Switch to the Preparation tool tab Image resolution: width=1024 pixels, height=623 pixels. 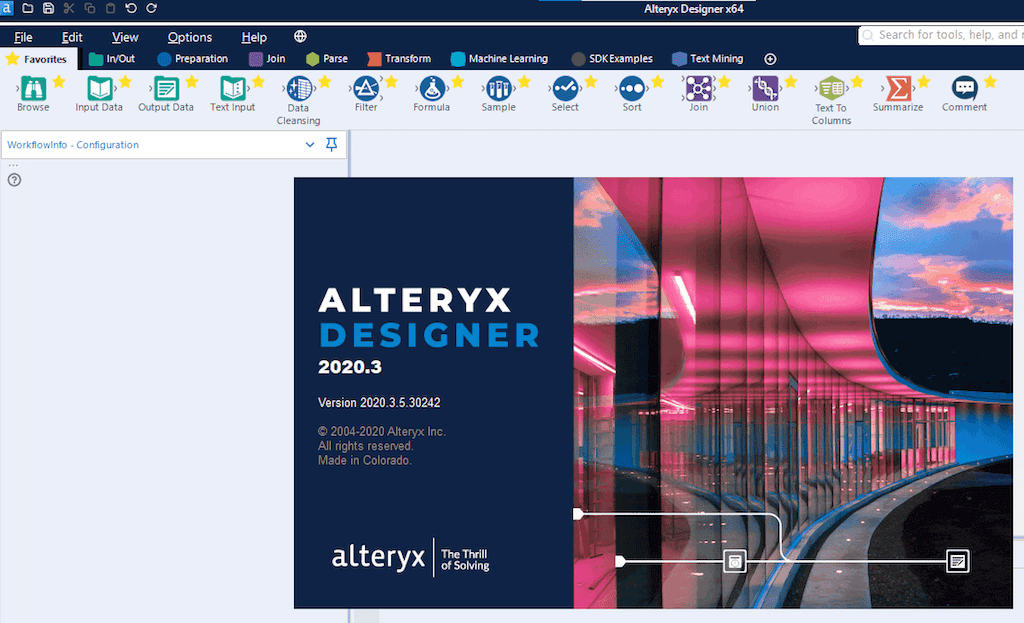click(x=193, y=59)
